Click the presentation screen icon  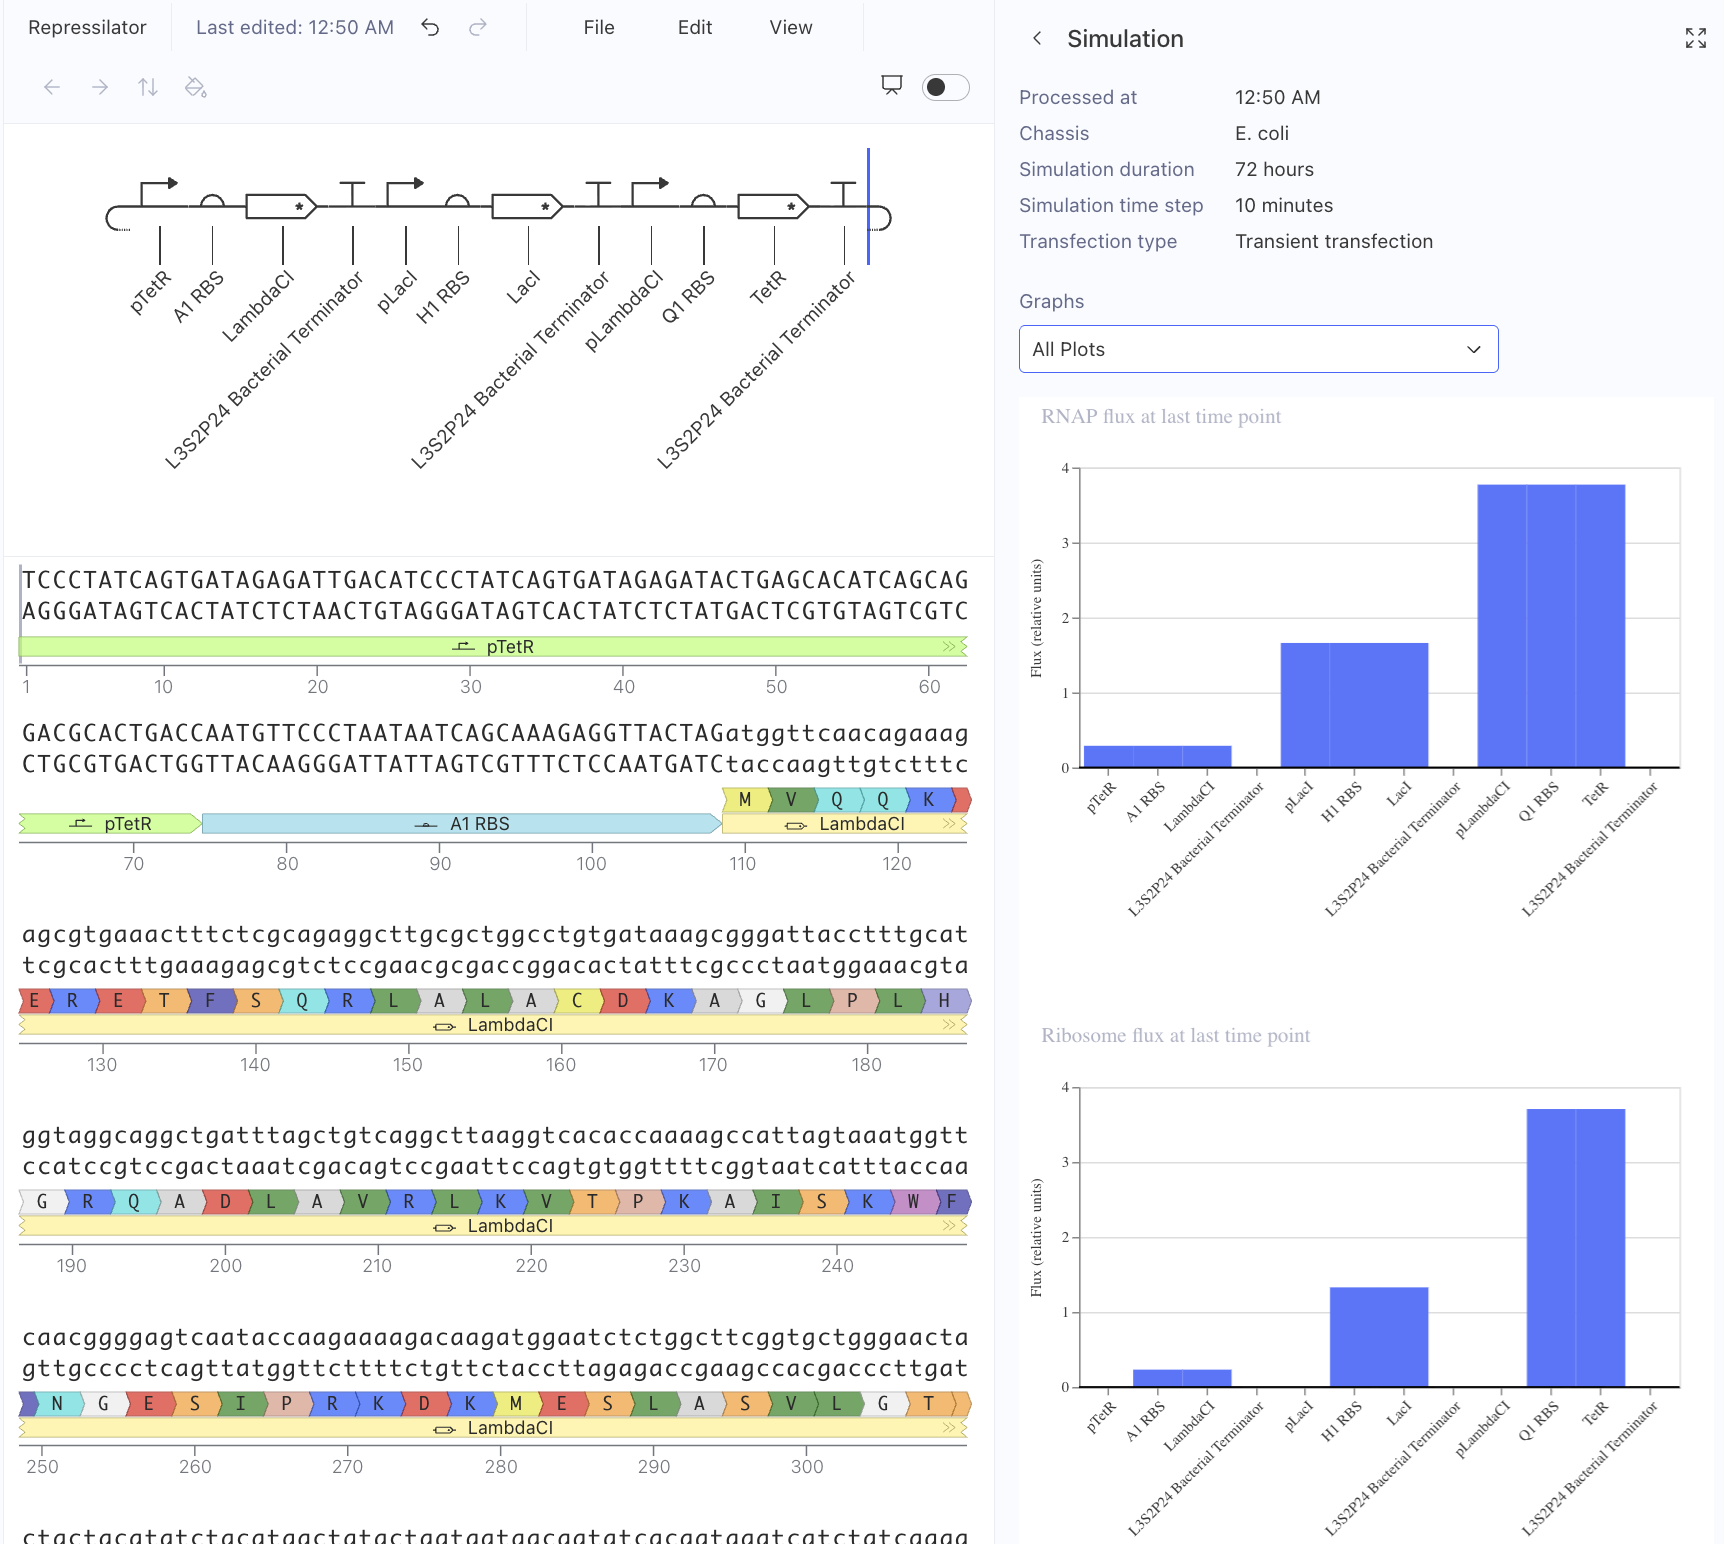pyautogui.click(x=891, y=86)
